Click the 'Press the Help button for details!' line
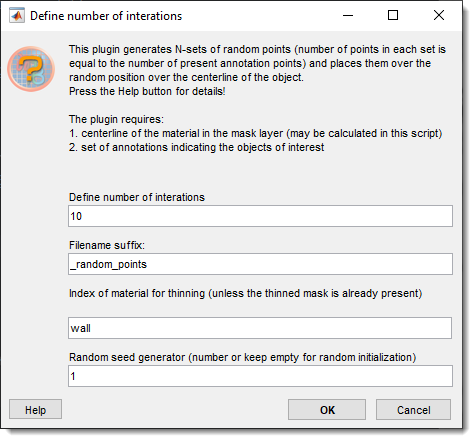The width and height of the screenshot is (475, 441). tap(147, 91)
